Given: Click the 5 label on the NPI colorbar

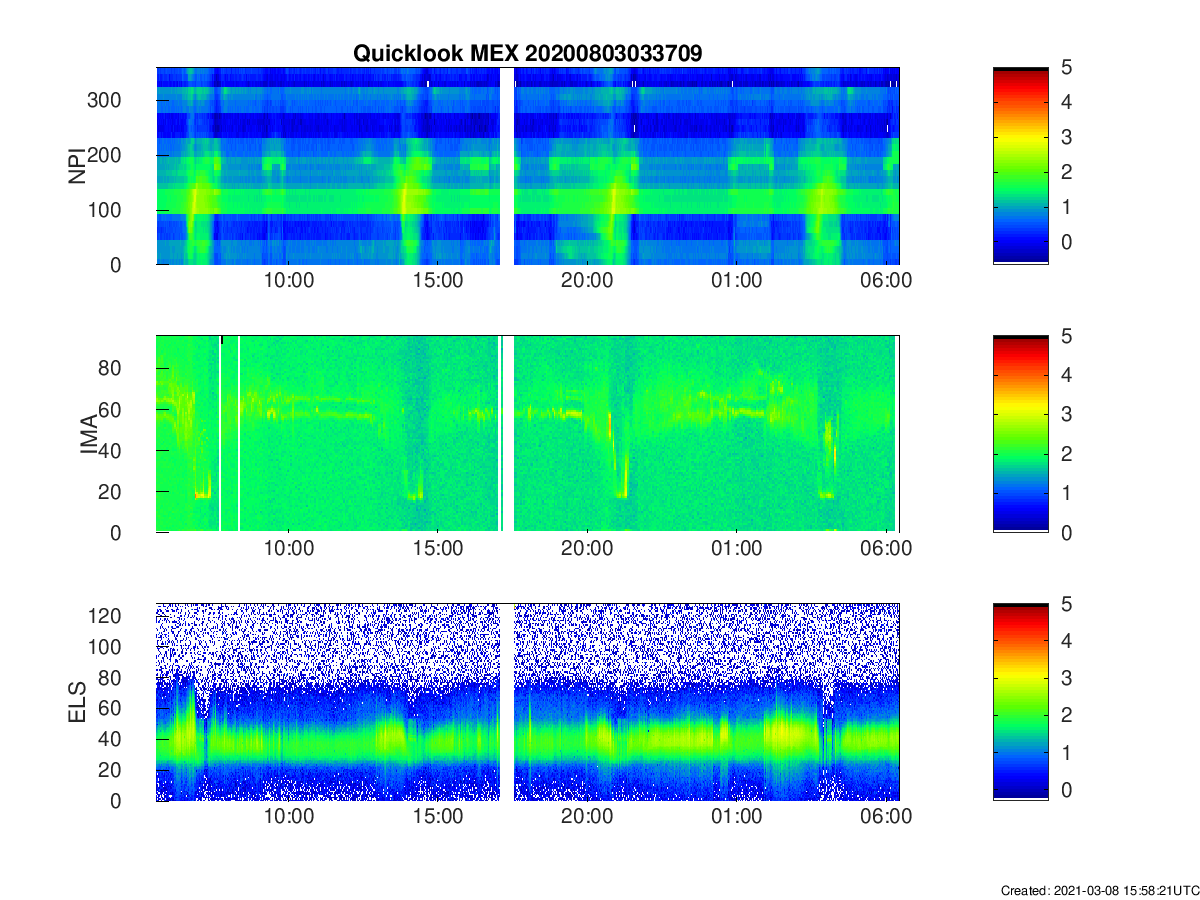Looking at the screenshot, I should (x=1065, y=68).
